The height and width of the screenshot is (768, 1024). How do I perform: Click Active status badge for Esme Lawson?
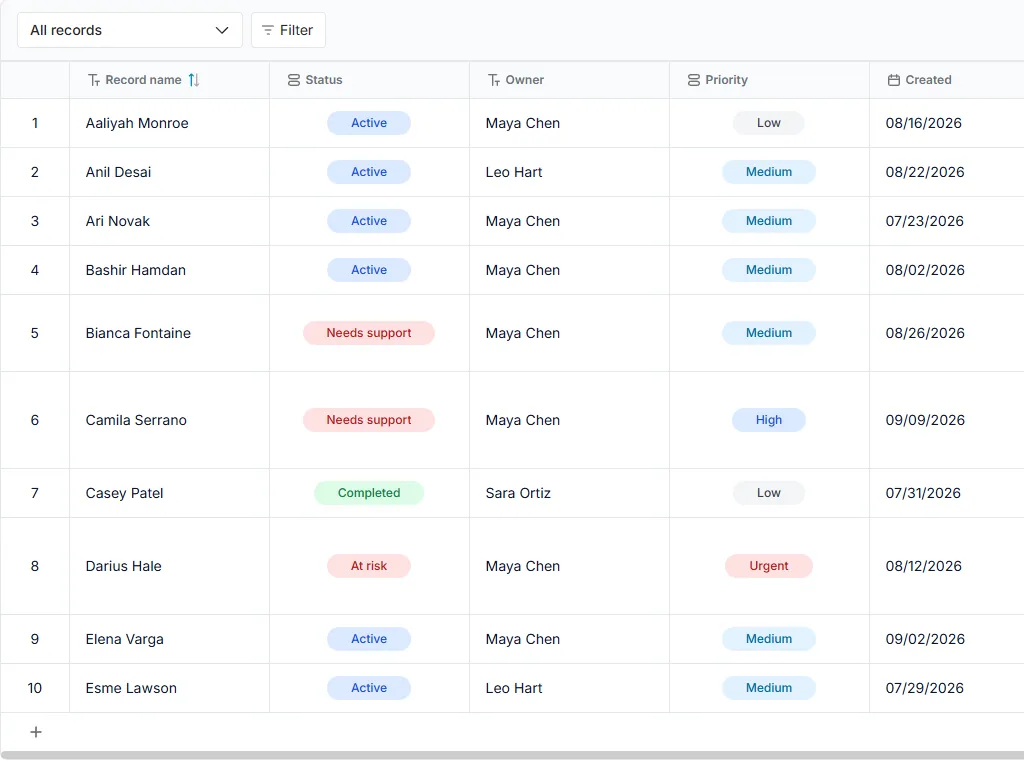(x=369, y=688)
